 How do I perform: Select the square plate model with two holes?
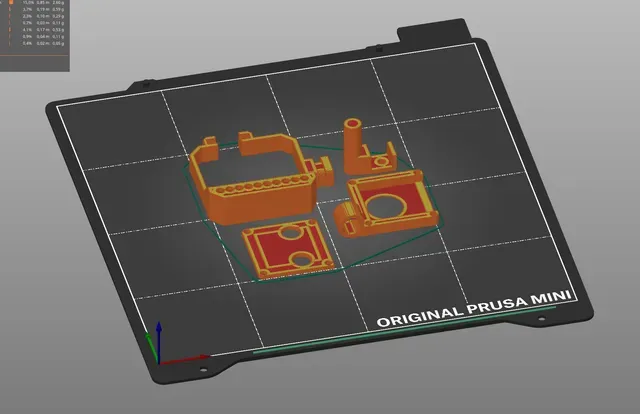coord(288,249)
